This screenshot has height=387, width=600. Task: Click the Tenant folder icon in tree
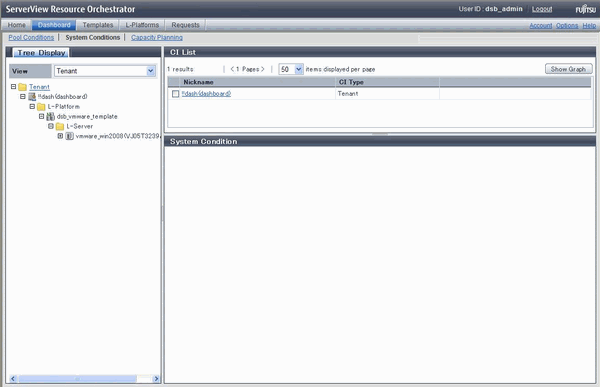(23, 87)
